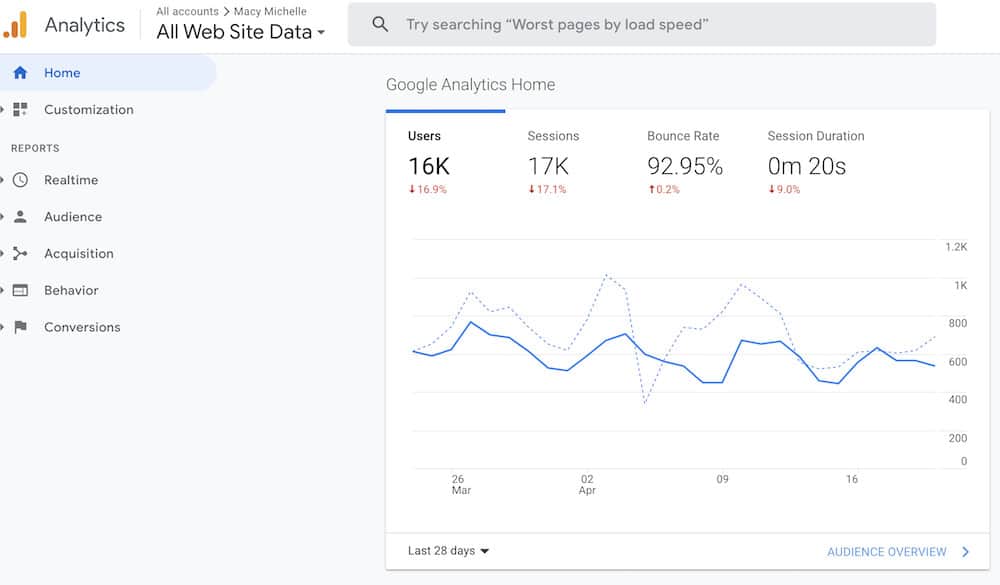Click the 1.2K y-axis label
Viewport: 1000px width, 585px height.
[x=956, y=247]
